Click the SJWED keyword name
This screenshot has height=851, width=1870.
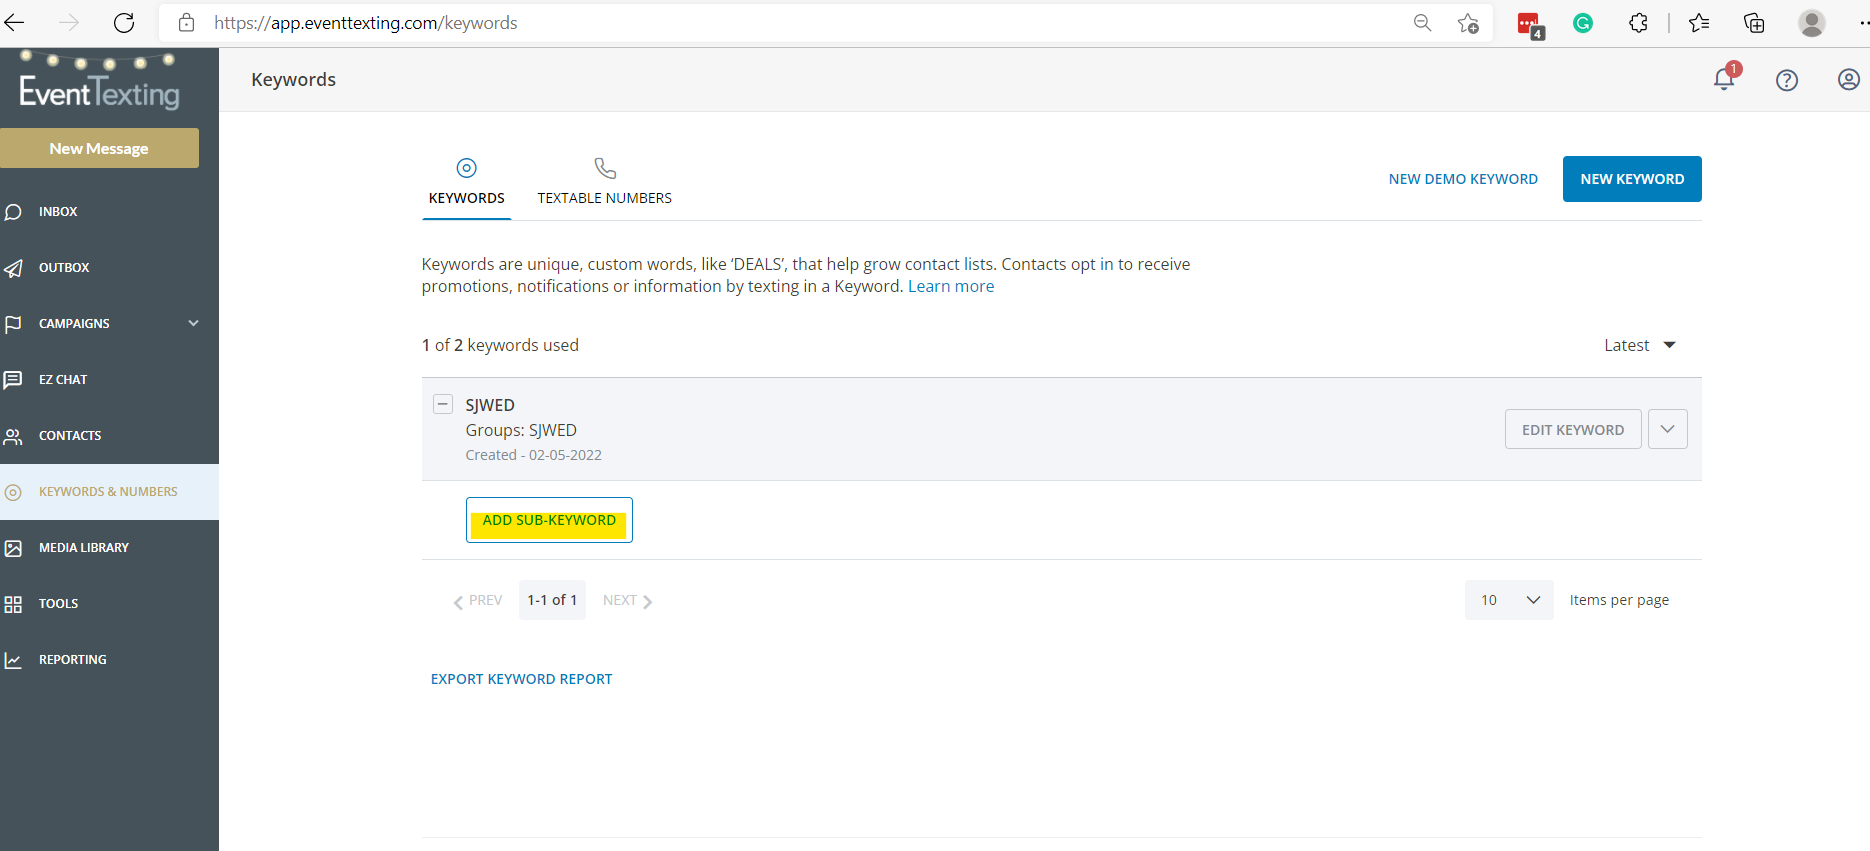point(490,405)
